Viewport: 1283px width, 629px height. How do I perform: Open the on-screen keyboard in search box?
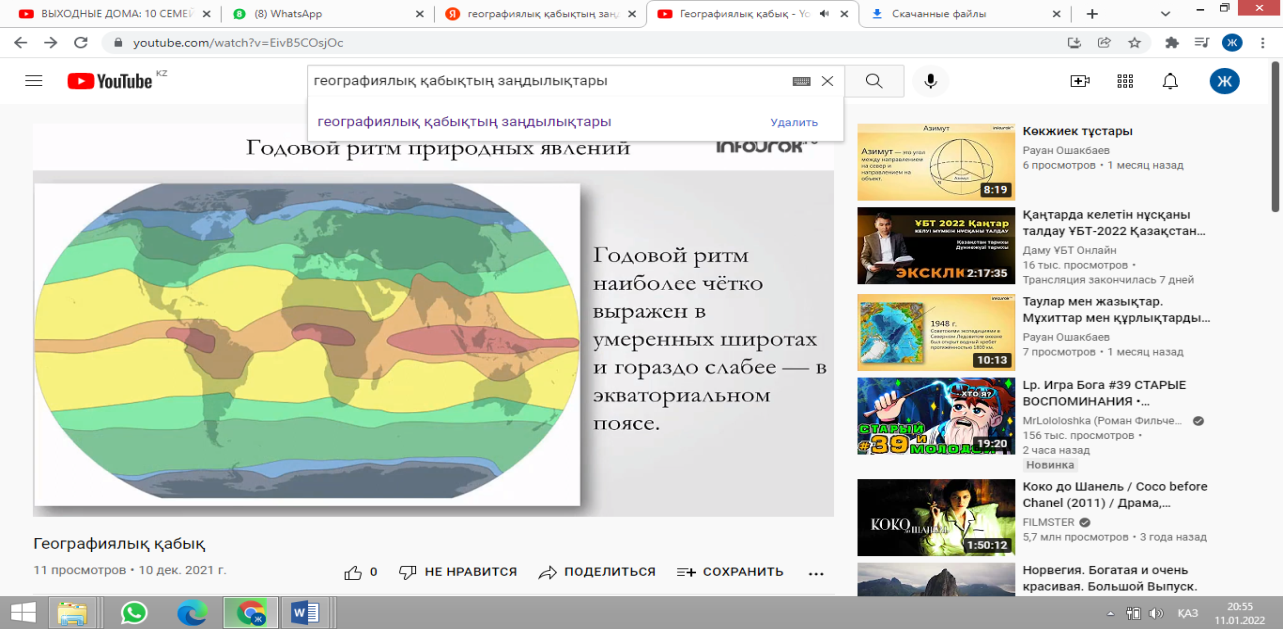801,81
